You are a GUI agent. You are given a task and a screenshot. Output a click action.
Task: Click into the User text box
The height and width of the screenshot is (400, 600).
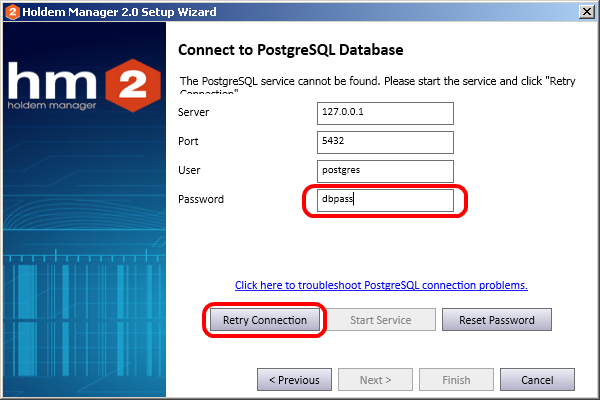click(385, 171)
